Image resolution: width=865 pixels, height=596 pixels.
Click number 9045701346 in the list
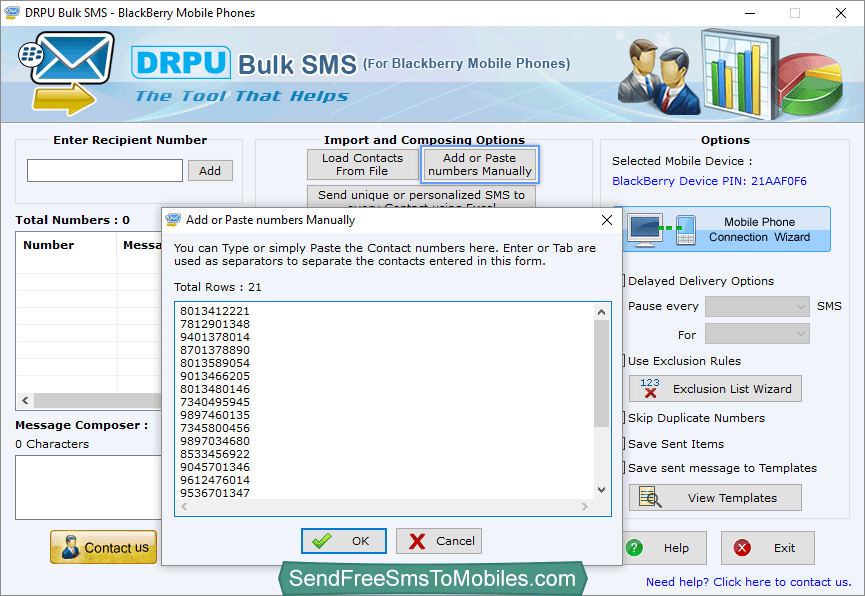[x=215, y=467]
